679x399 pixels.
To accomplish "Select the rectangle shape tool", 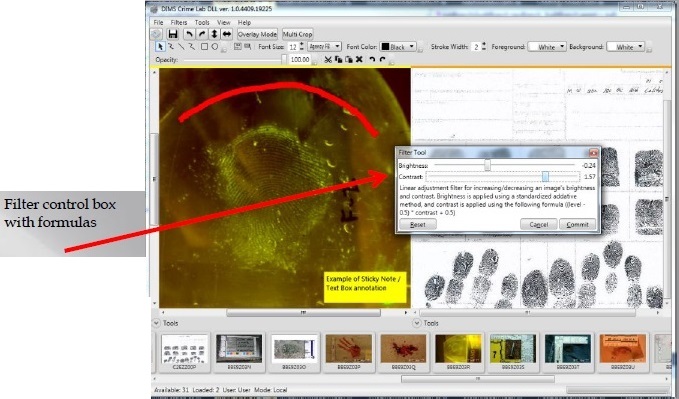I will tap(204, 47).
